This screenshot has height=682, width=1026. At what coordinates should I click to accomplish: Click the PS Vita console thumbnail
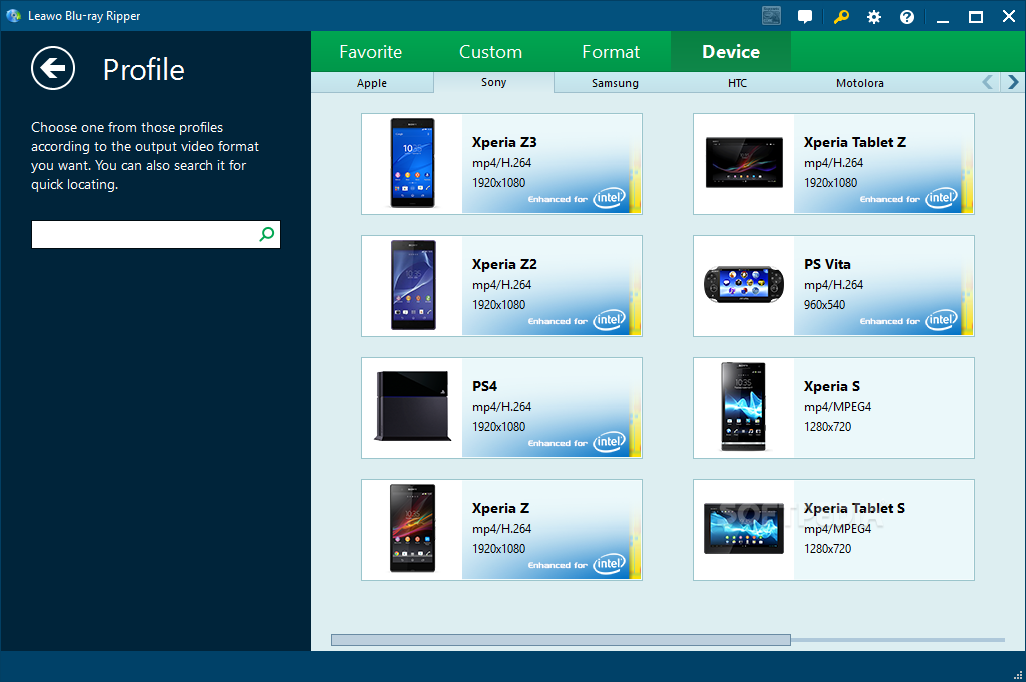pos(744,285)
